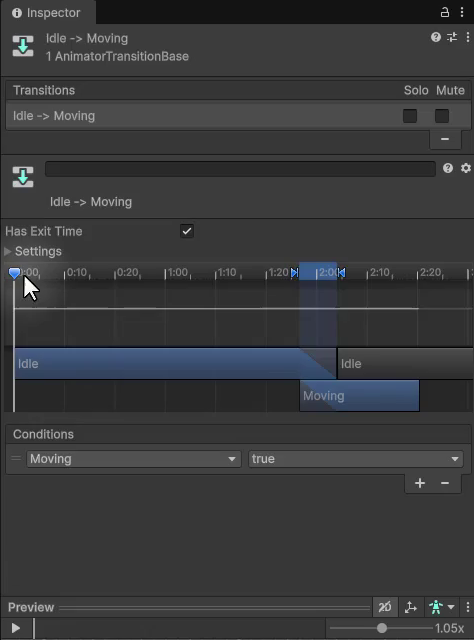The width and height of the screenshot is (474, 640).
Task: Click the transition icon next to name field
Action: [x=23, y=176]
